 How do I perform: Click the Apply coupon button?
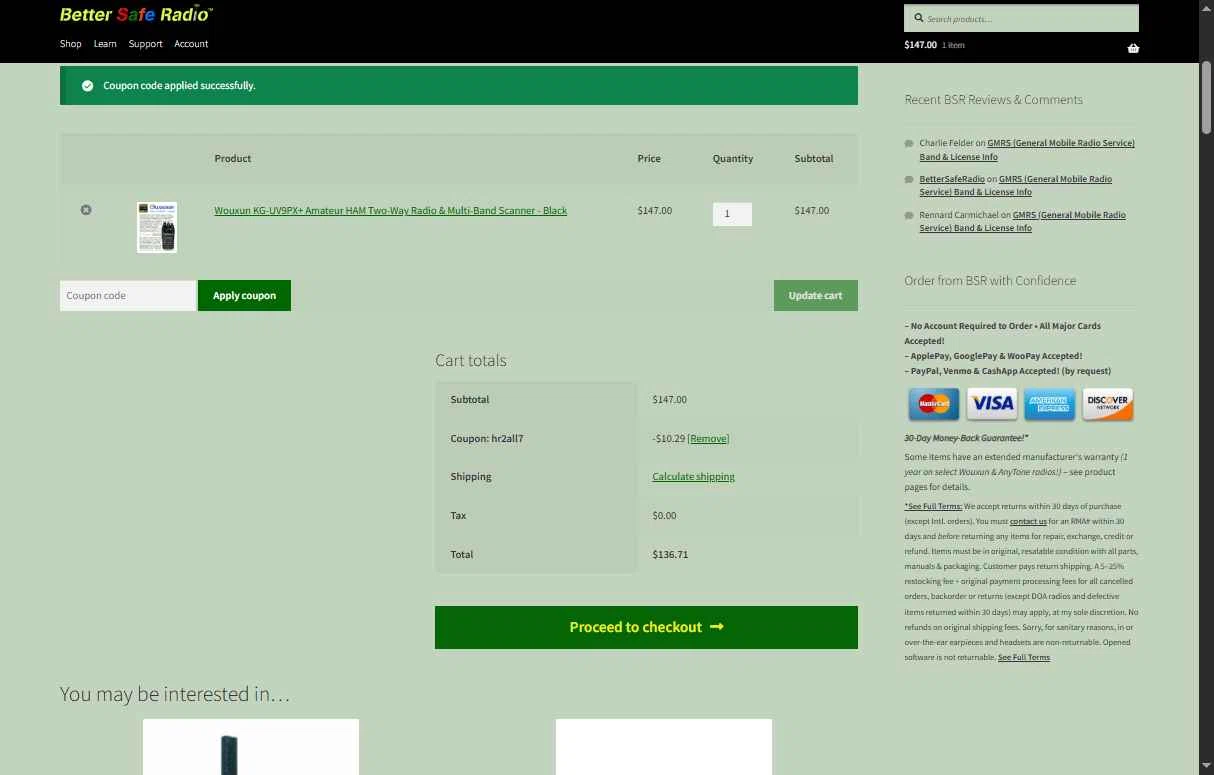[244, 296]
